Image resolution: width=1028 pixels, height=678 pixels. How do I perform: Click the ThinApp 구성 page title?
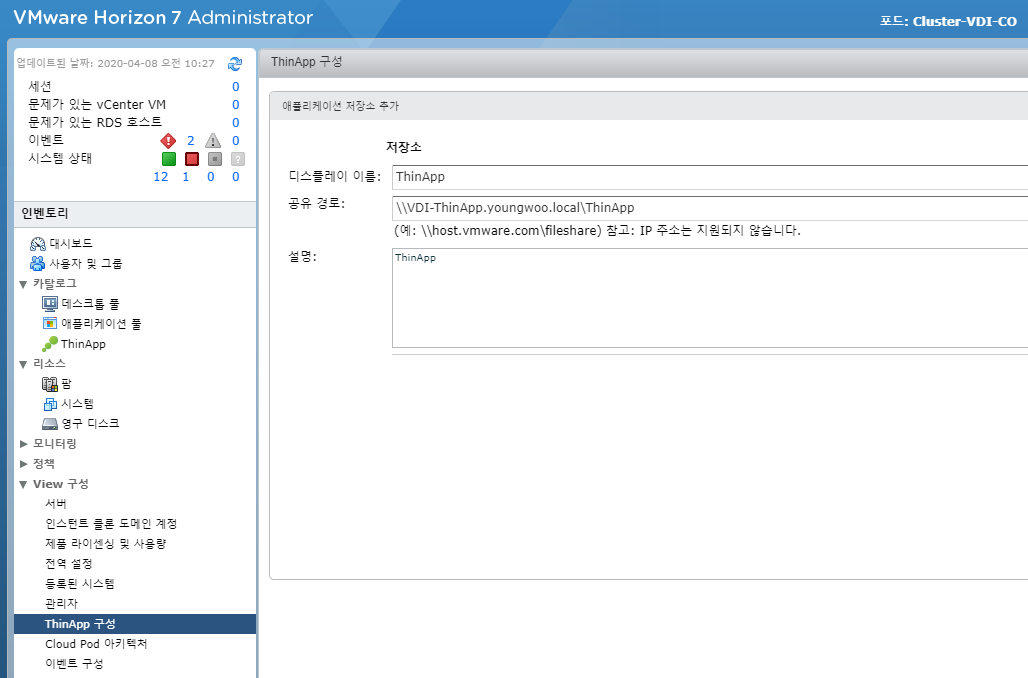pos(306,62)
